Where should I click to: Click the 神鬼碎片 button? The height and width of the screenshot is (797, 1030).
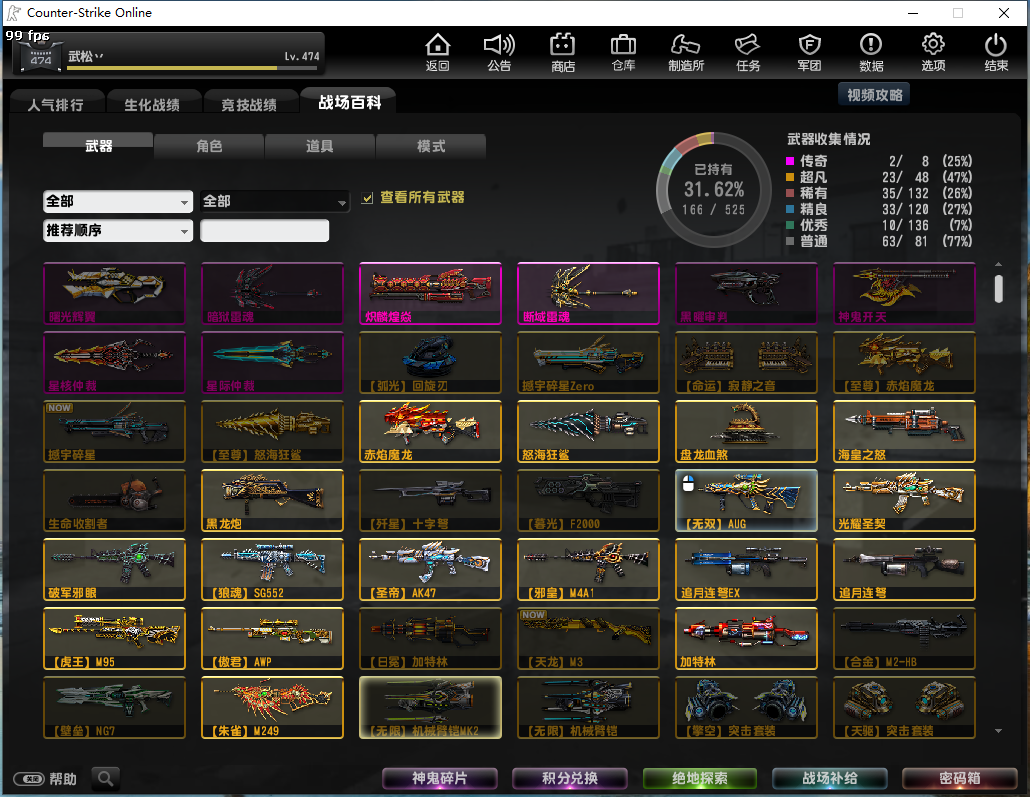coord(439,778)
